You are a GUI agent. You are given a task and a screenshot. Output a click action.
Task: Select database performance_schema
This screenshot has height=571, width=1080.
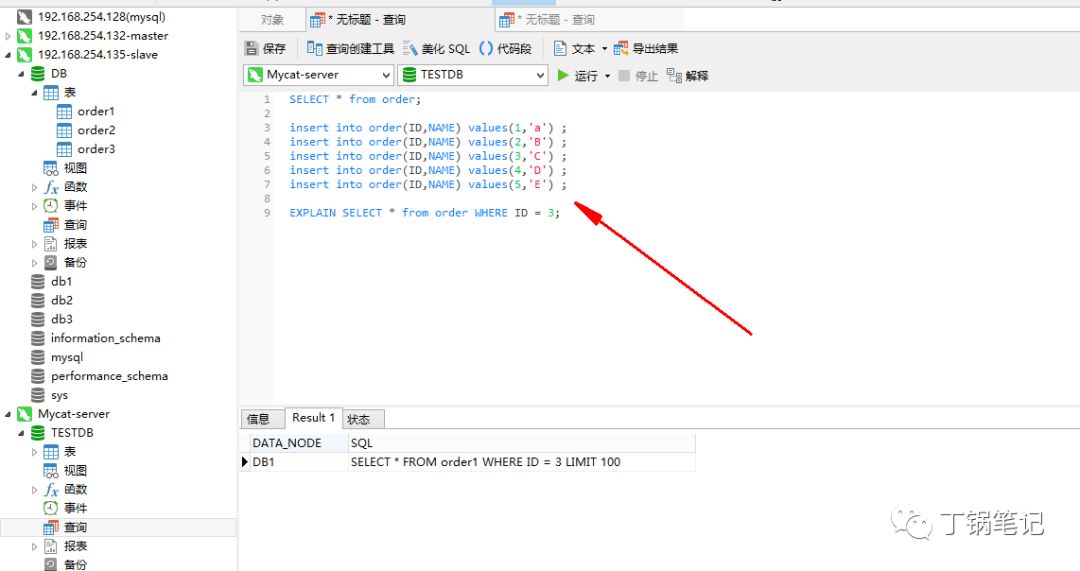(109, 375)
